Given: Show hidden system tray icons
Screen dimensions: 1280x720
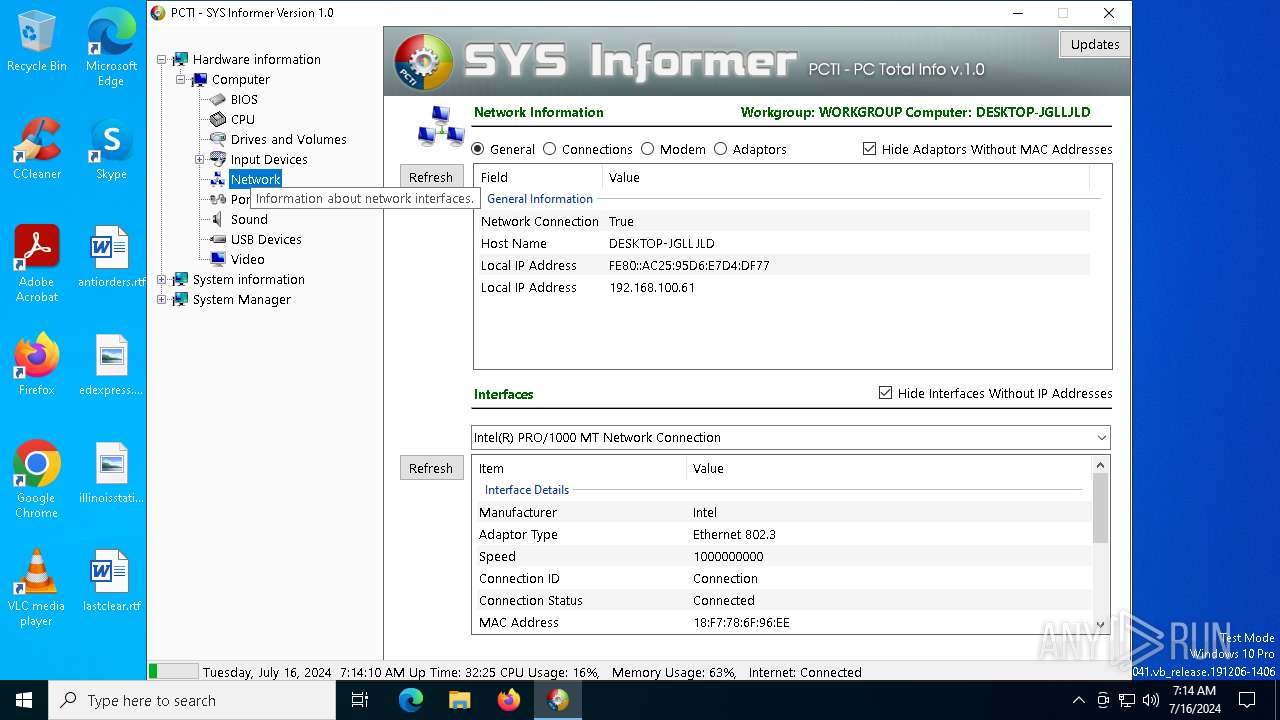Looking at the screenshot, I should [x=1078, y=700].
